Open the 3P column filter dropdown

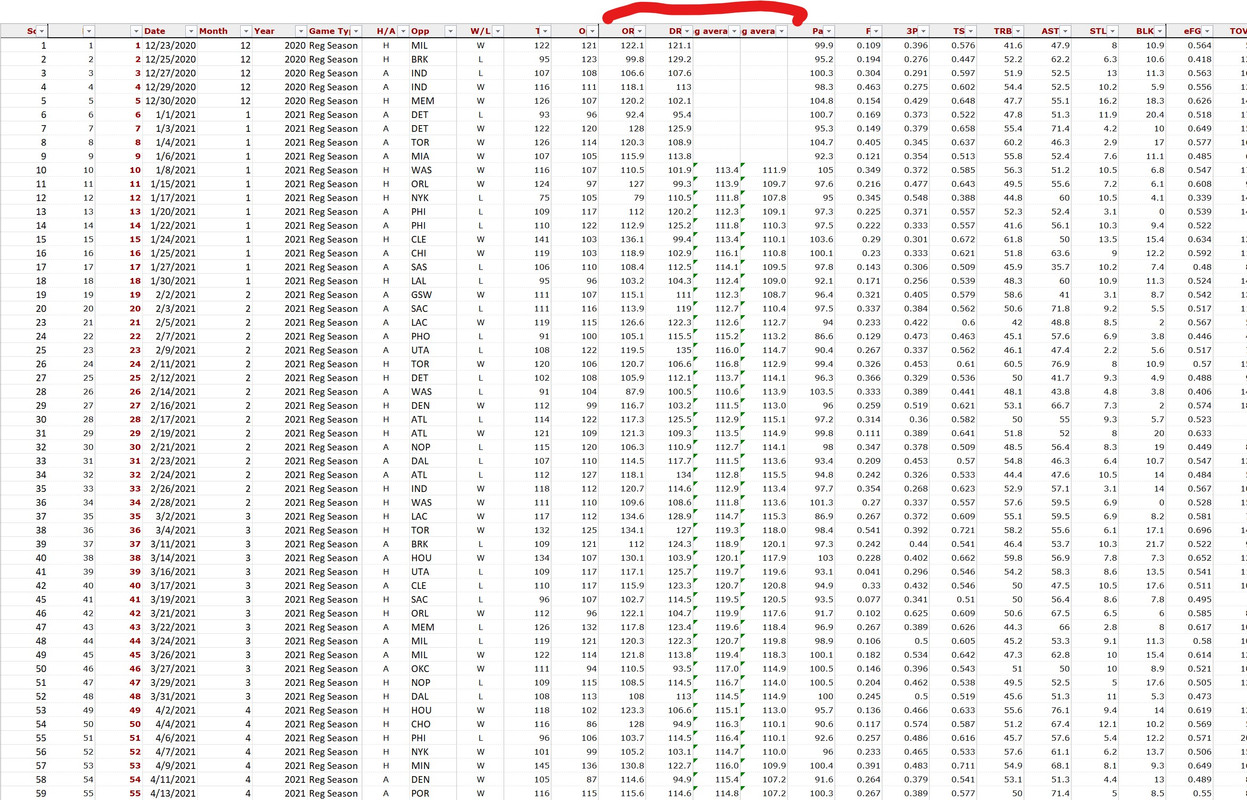tap(924, 32)
